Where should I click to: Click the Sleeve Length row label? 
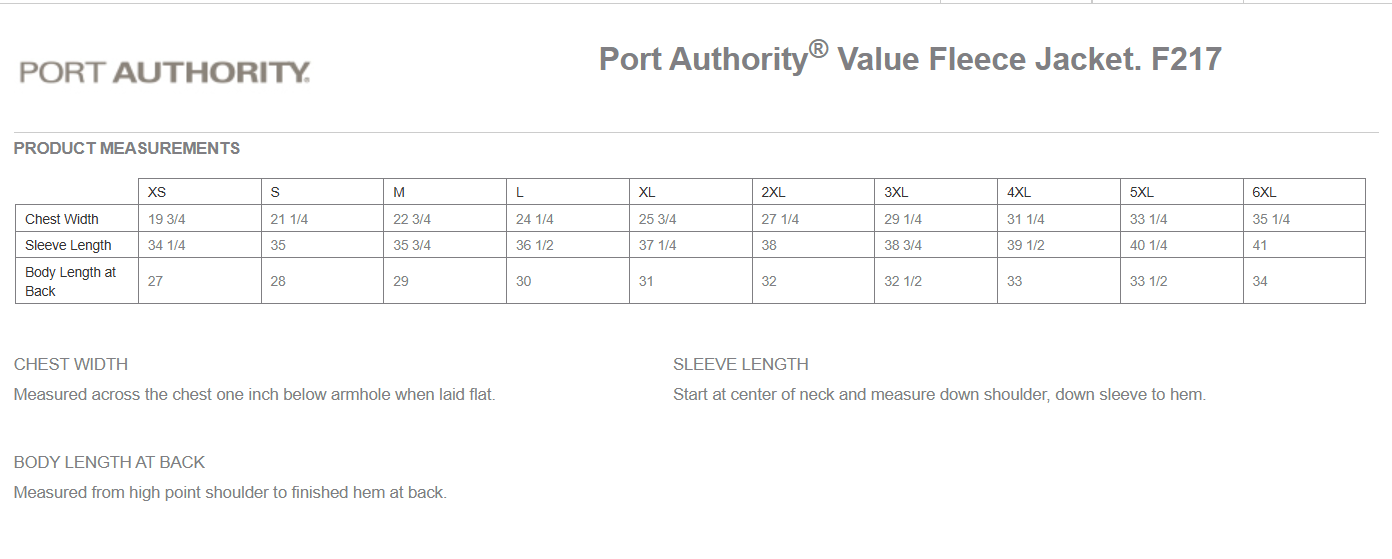click(68, 245)
